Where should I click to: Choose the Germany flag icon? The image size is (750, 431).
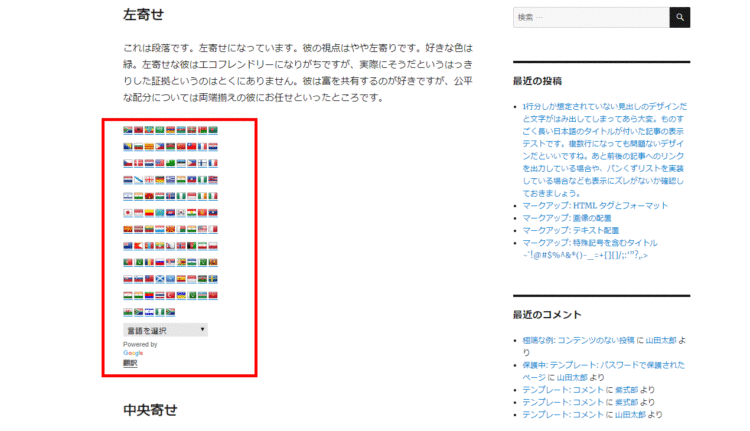point(160,179)
